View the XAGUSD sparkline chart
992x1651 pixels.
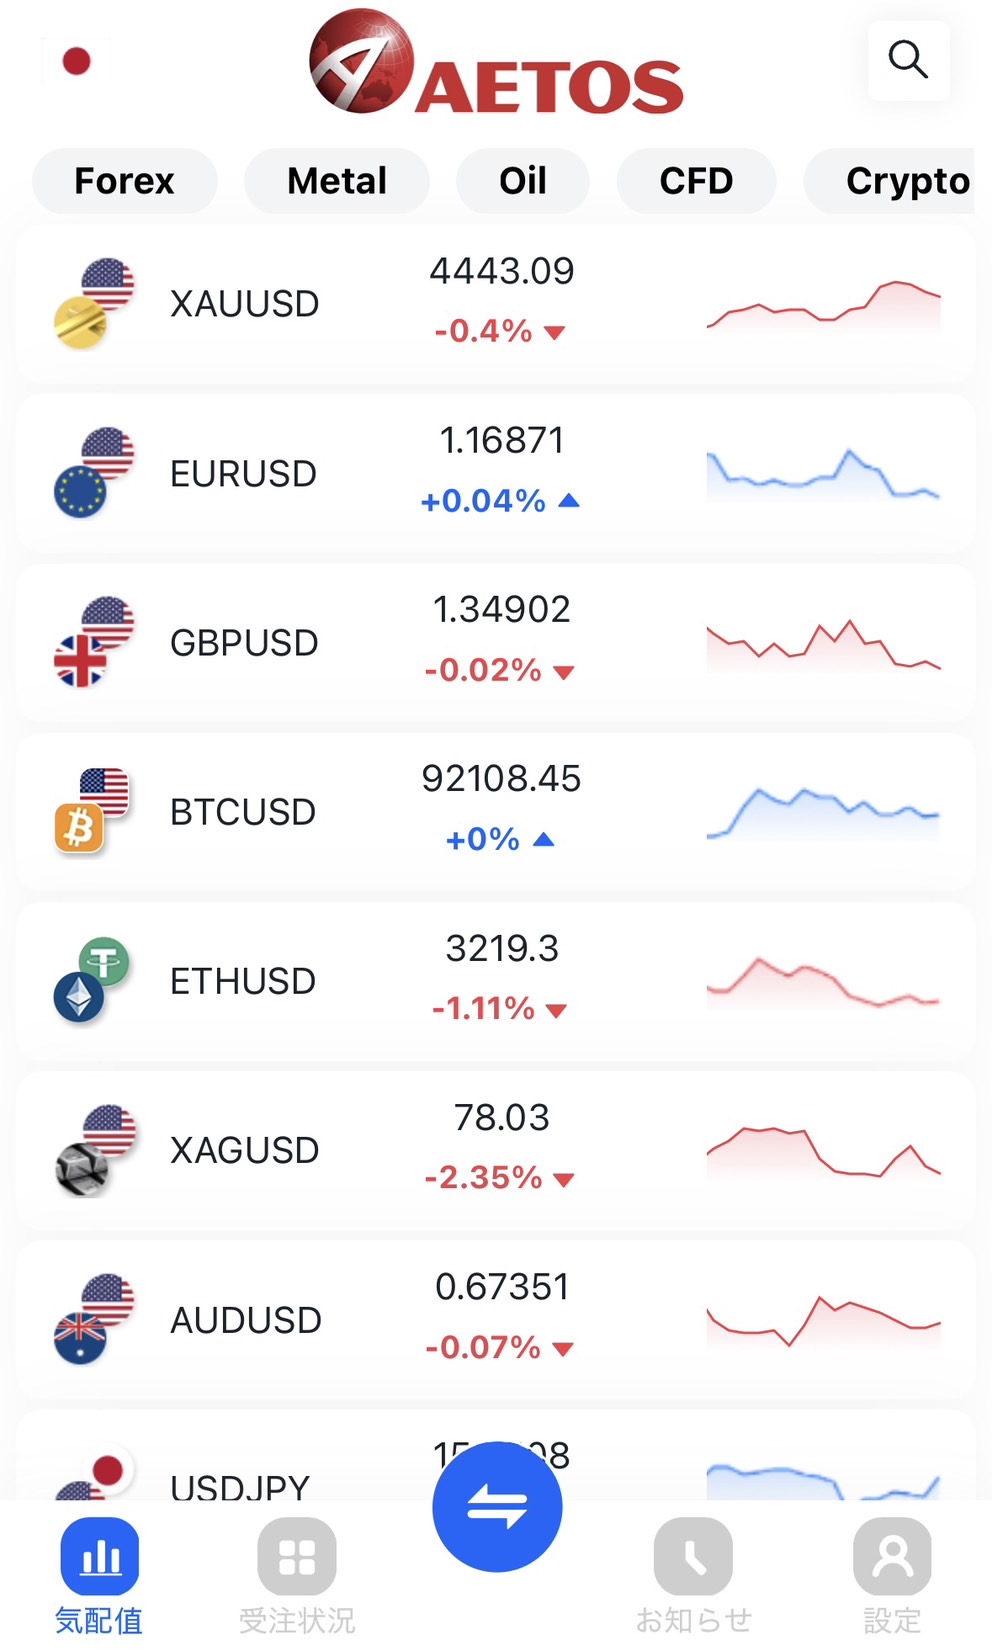click(823, 1151)
